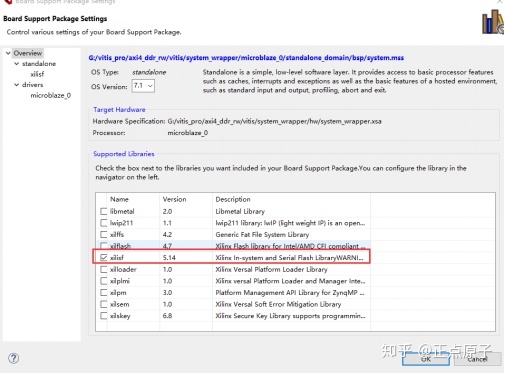Select 'Xilinx Versal Soft Error Mitigation Library' text
505x373 pixels.
pyautogui.click(x=278, y=304)
